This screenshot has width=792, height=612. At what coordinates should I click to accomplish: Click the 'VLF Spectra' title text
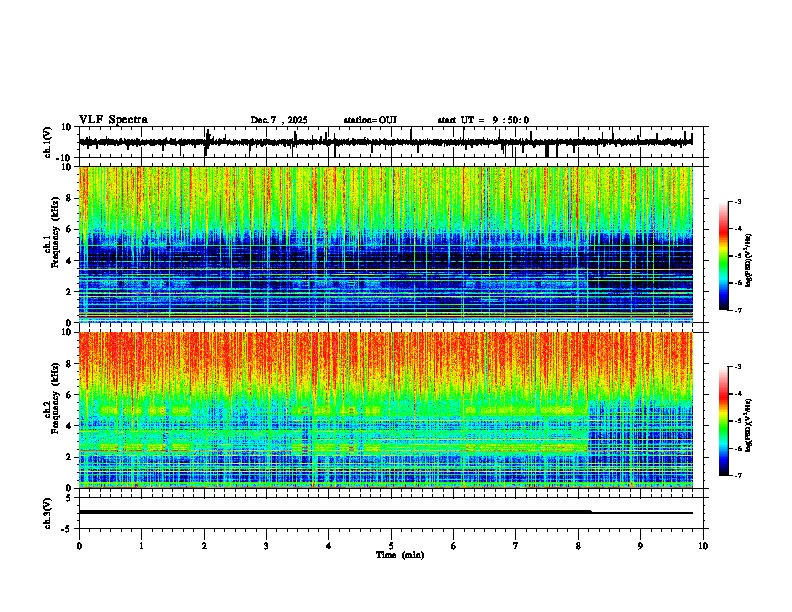point(113,119)
